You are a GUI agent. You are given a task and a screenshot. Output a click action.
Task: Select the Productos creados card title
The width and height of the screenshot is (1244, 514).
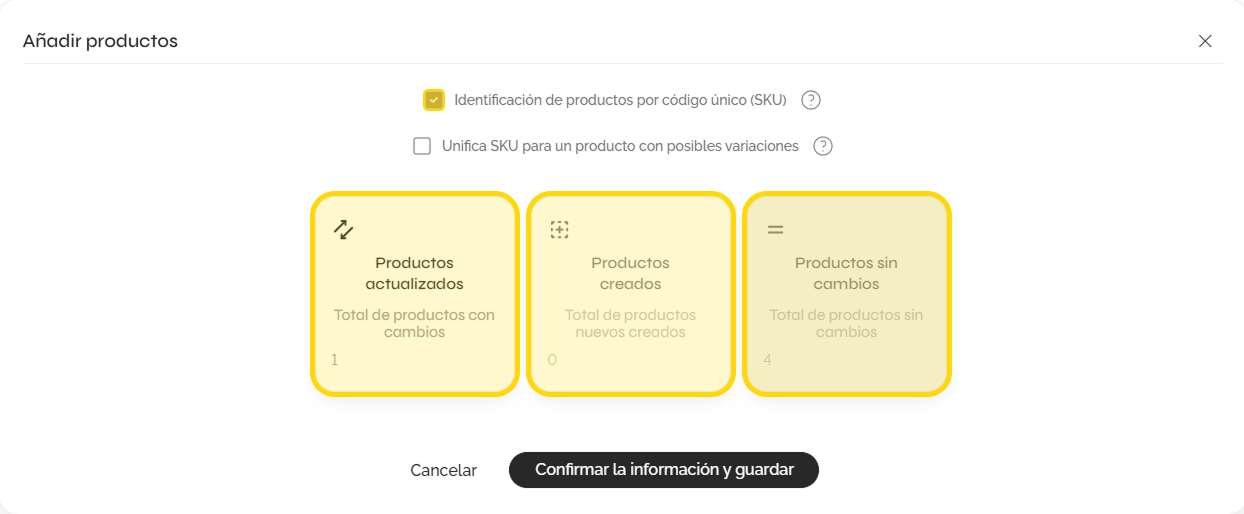630,273
